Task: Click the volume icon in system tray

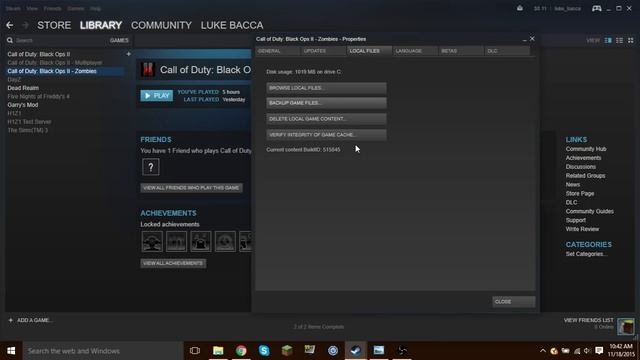Action: 587,351
